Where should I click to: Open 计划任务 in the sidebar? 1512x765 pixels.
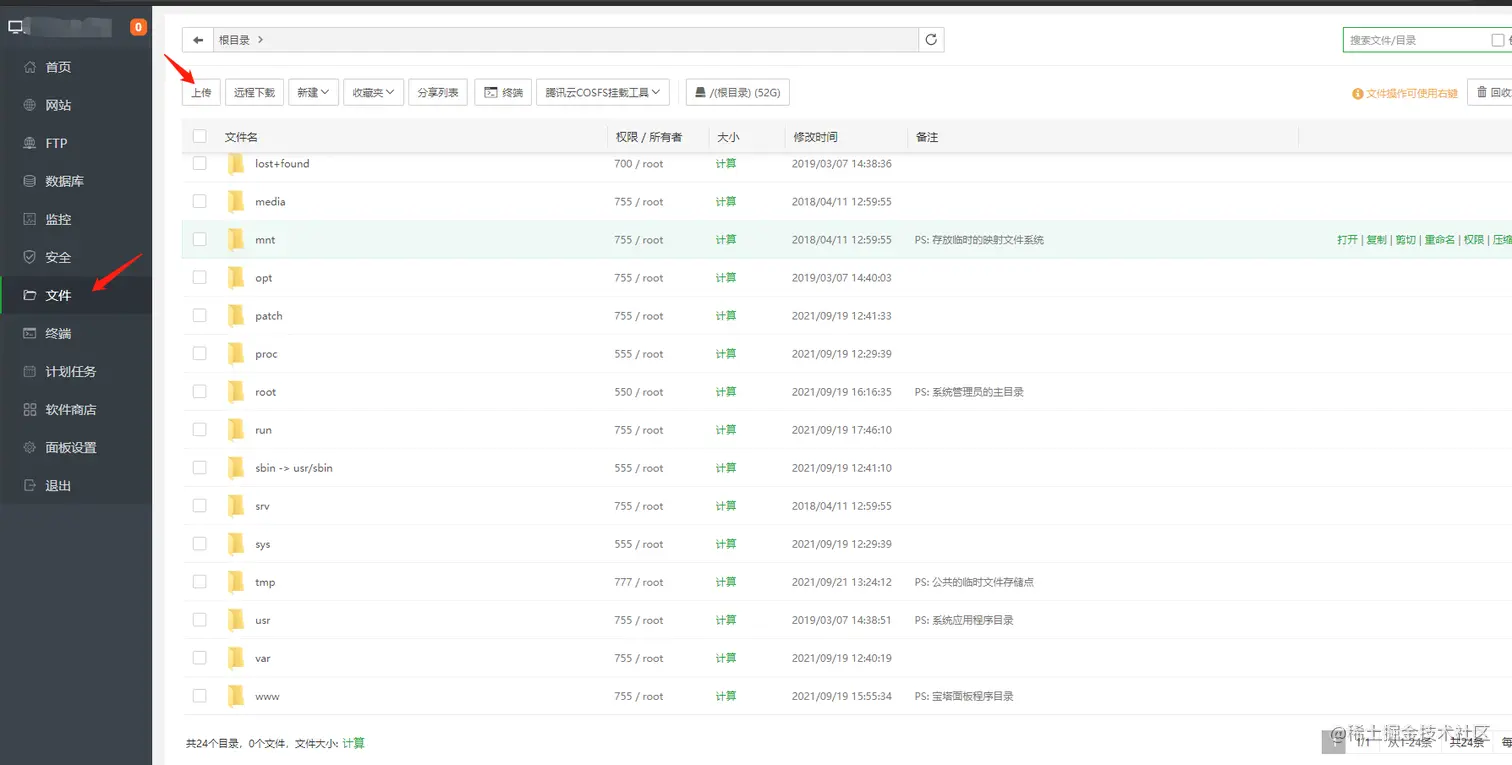pyautogui.click(x=76, y=371)
